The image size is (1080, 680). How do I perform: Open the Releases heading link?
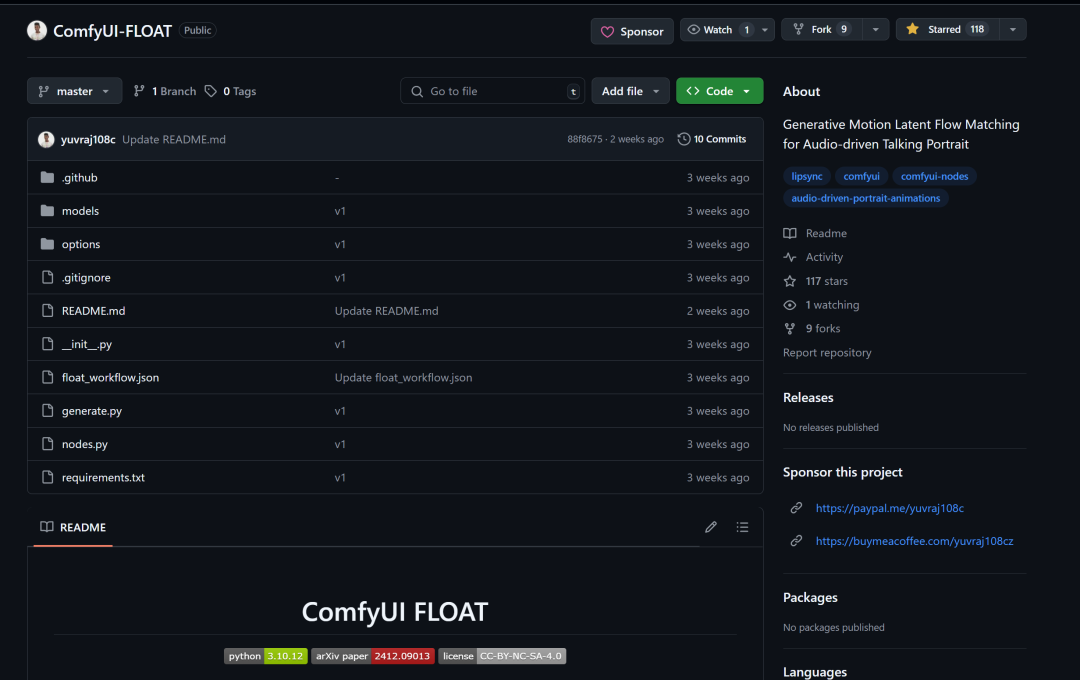click(808, 398)
